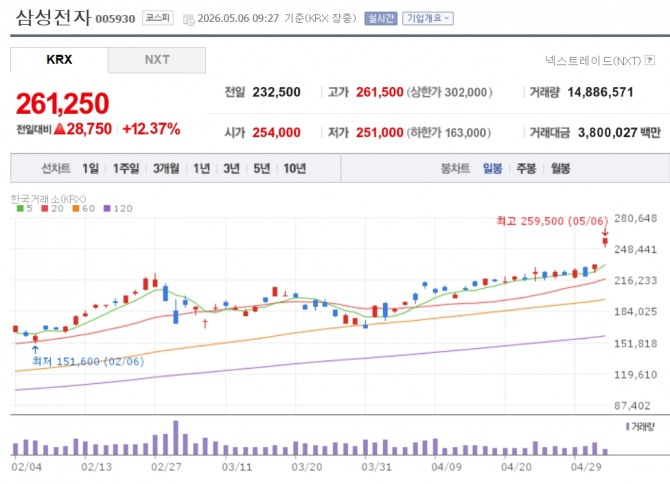The width and height of the screenshot is (670, 484).
Task: Select the 월봉 monthly candle chart
Action: pyautogui.click(x=560, y=168)
